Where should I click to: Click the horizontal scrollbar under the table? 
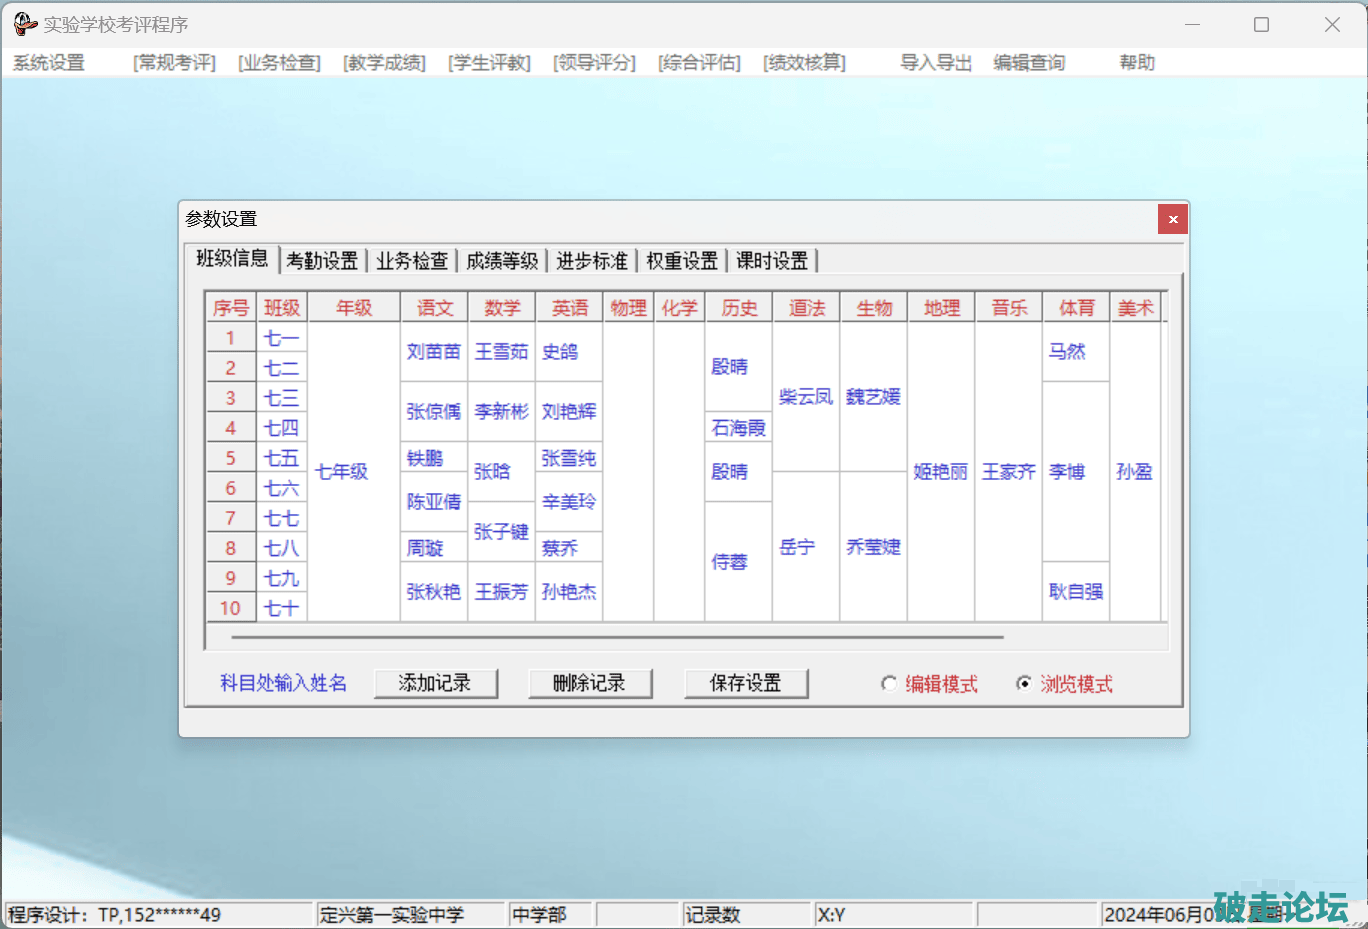pos(617,636)
